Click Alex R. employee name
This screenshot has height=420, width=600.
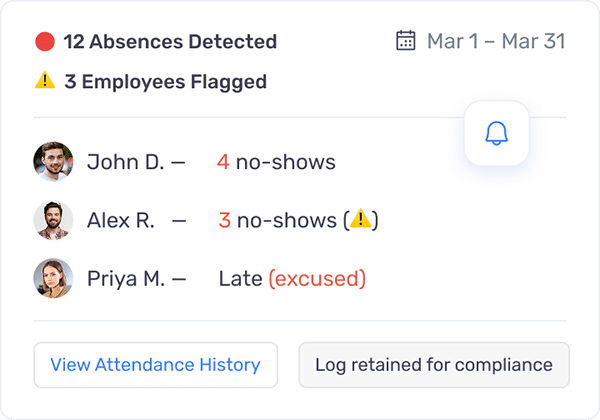coord(121,220)
